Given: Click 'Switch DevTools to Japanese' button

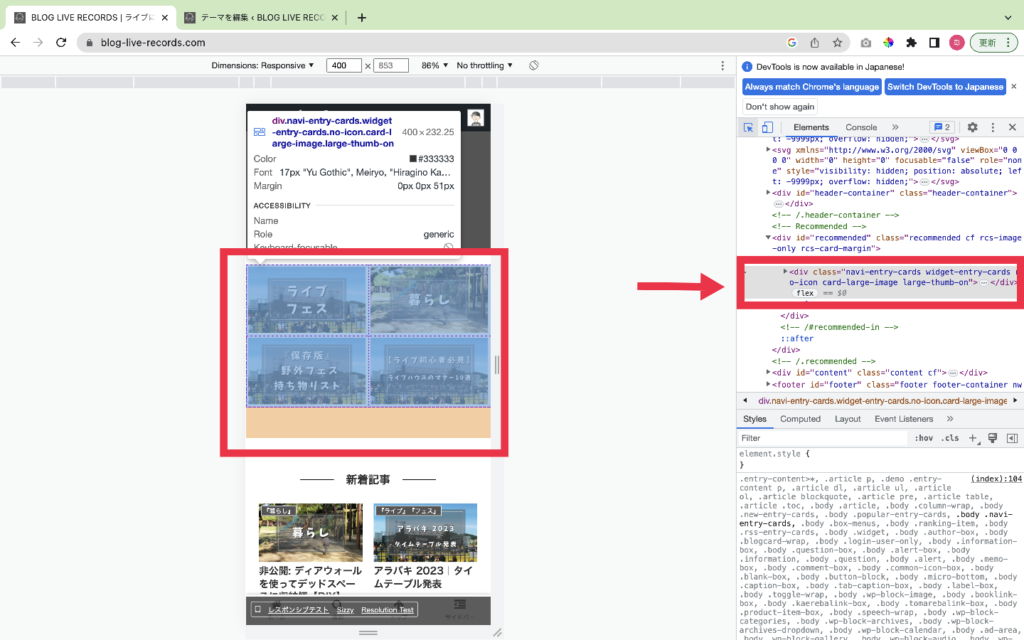Looking at the screenshot, I should click(x=945, y=87).
